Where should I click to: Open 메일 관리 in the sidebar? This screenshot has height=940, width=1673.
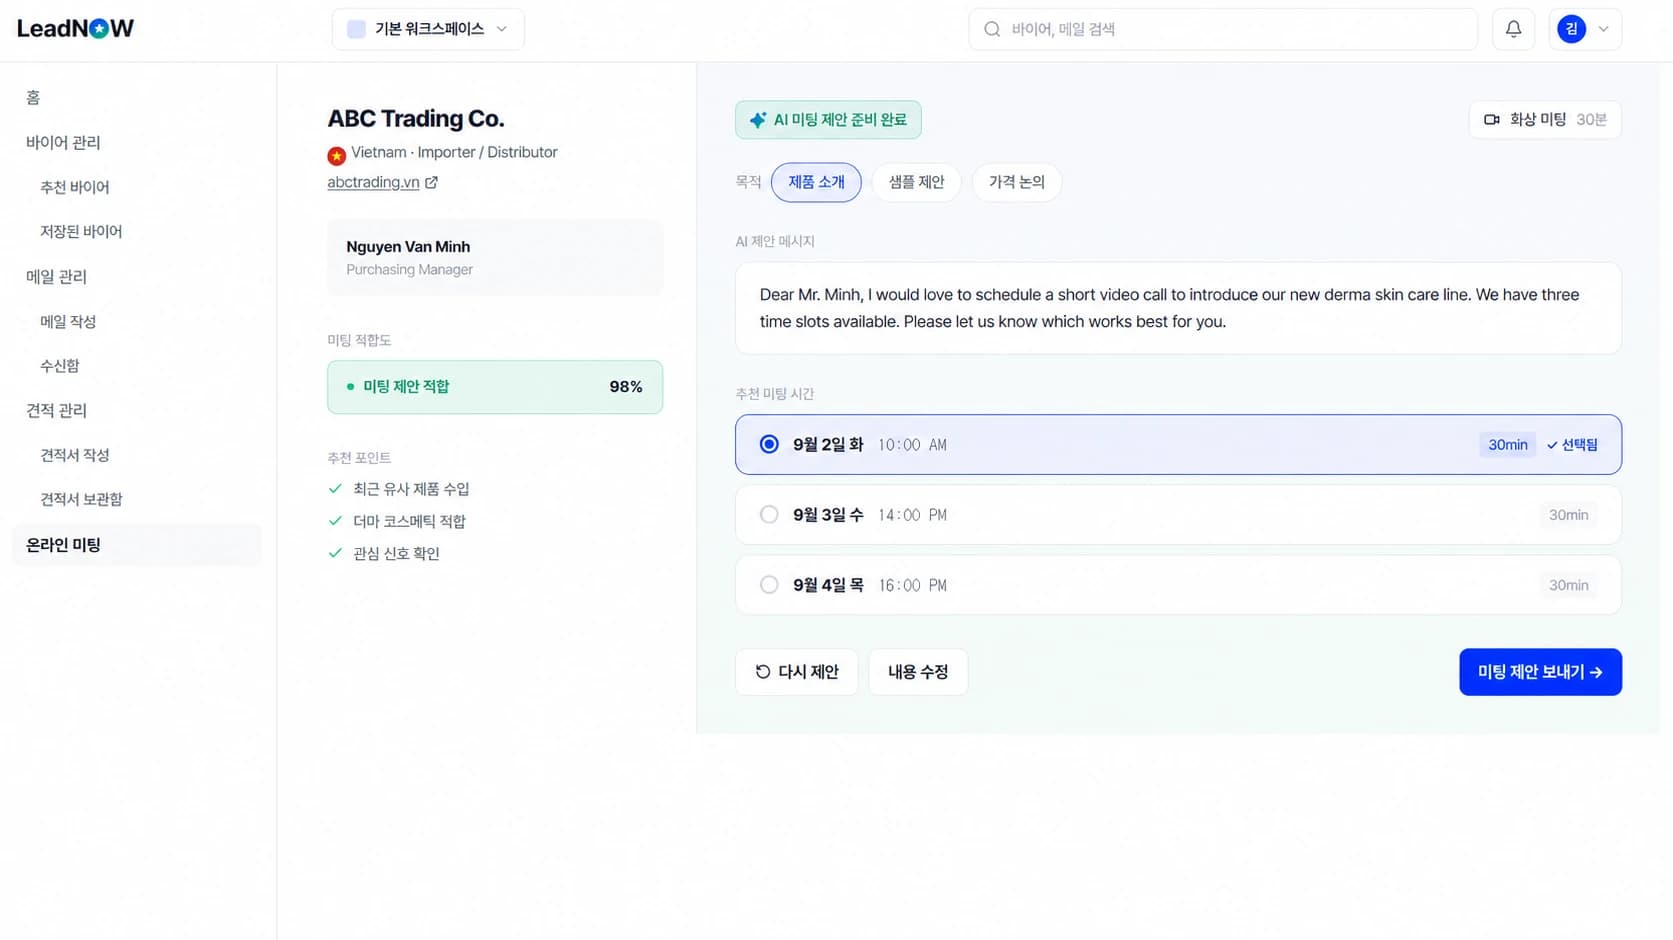click(56, 276)
